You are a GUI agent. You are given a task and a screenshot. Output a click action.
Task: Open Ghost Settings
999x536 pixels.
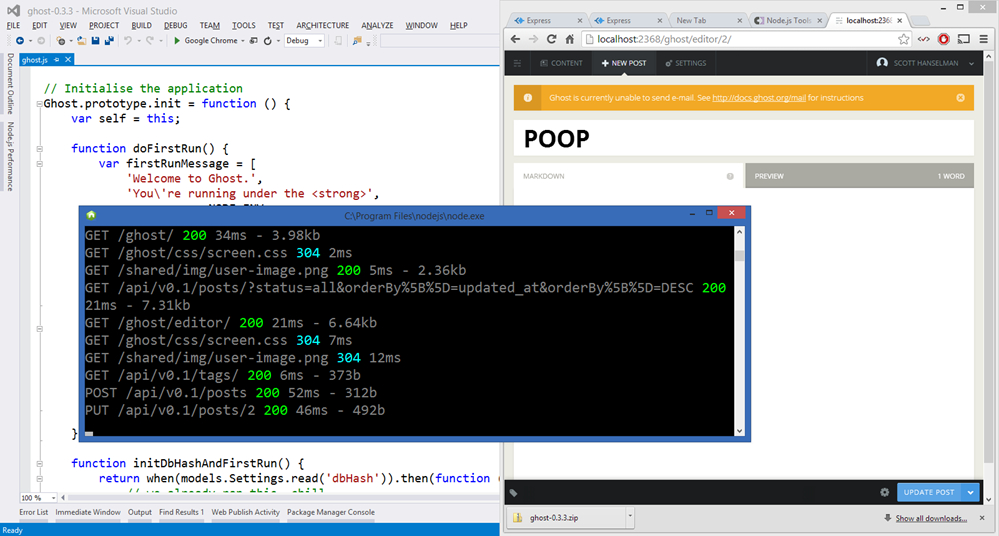(686, 63)
